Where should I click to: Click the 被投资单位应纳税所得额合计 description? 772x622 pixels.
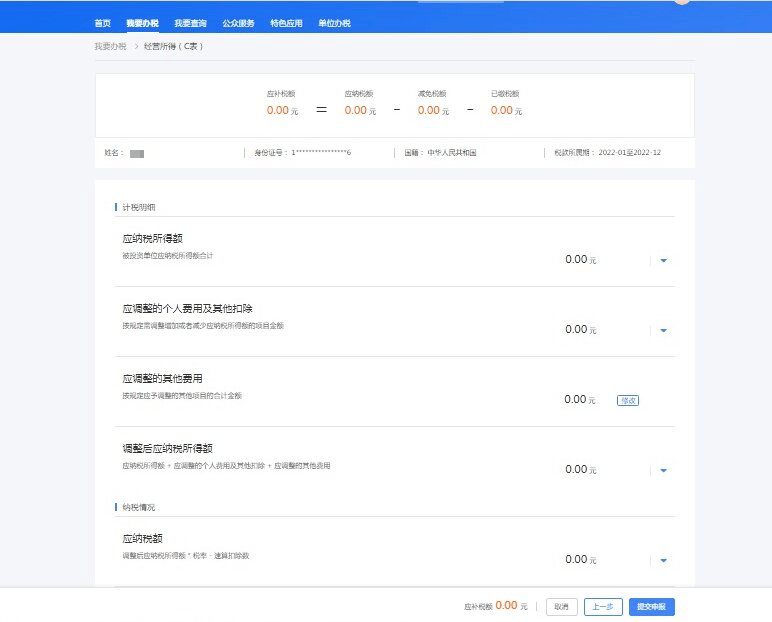click(167, 256)
